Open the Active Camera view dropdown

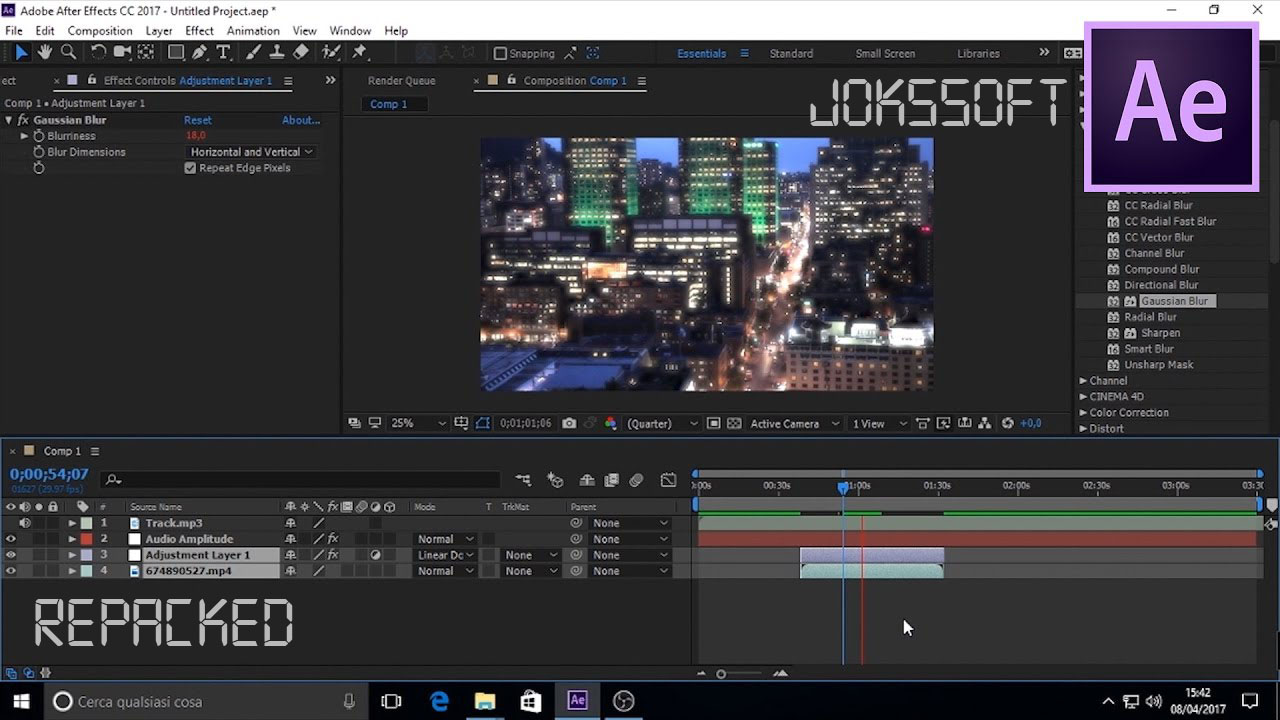(789, 423)
